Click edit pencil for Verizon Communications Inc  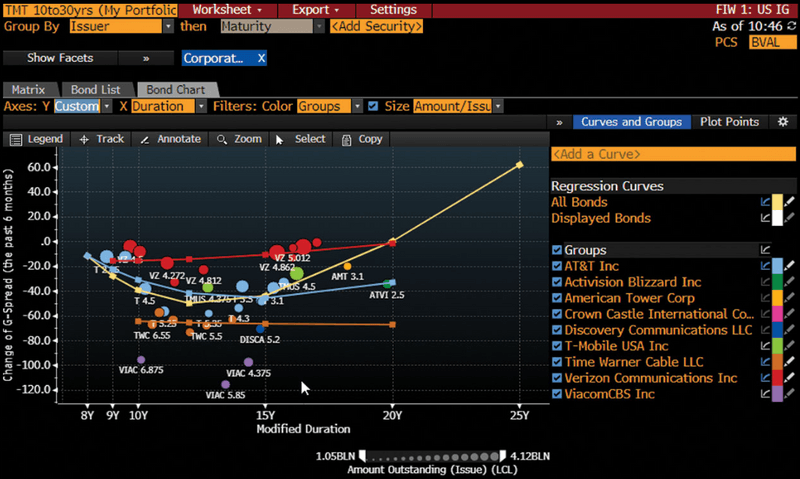click(x=790, y=378)
